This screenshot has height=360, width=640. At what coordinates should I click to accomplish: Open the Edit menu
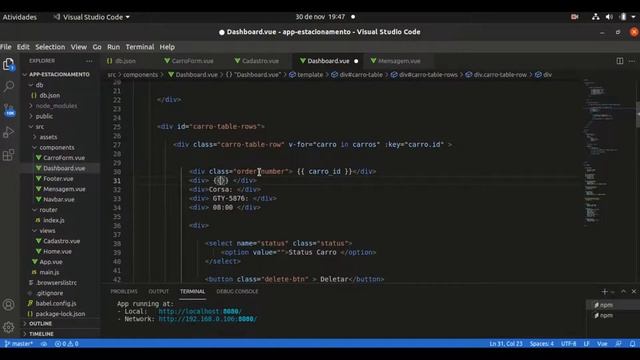(x=23, y=47)
